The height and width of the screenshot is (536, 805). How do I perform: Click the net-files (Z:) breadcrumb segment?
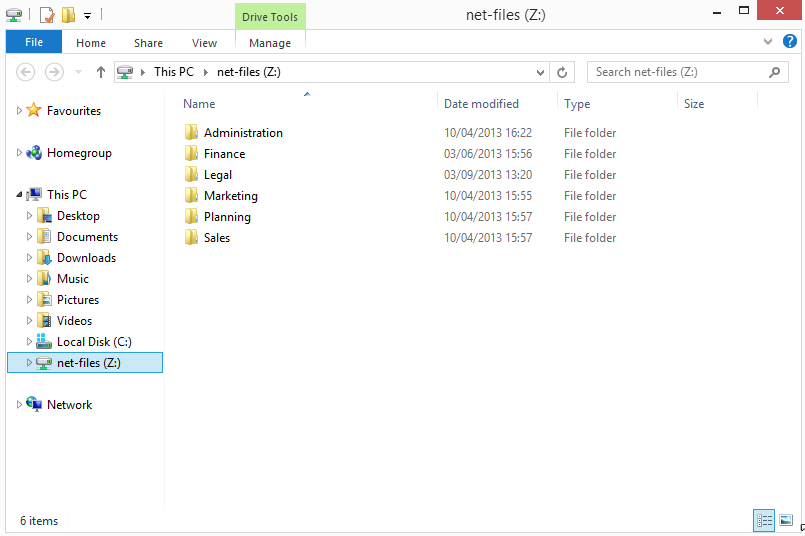pos(248,72)
